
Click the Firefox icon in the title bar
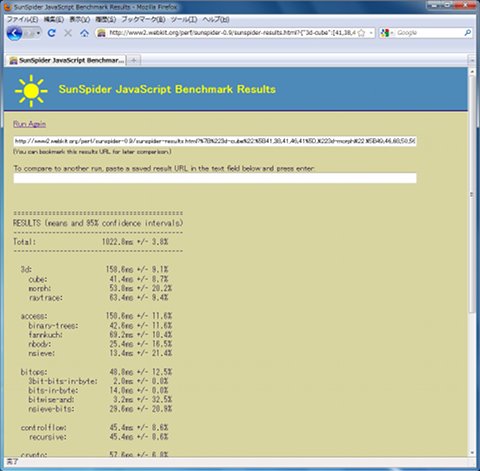tap(8, 7)
